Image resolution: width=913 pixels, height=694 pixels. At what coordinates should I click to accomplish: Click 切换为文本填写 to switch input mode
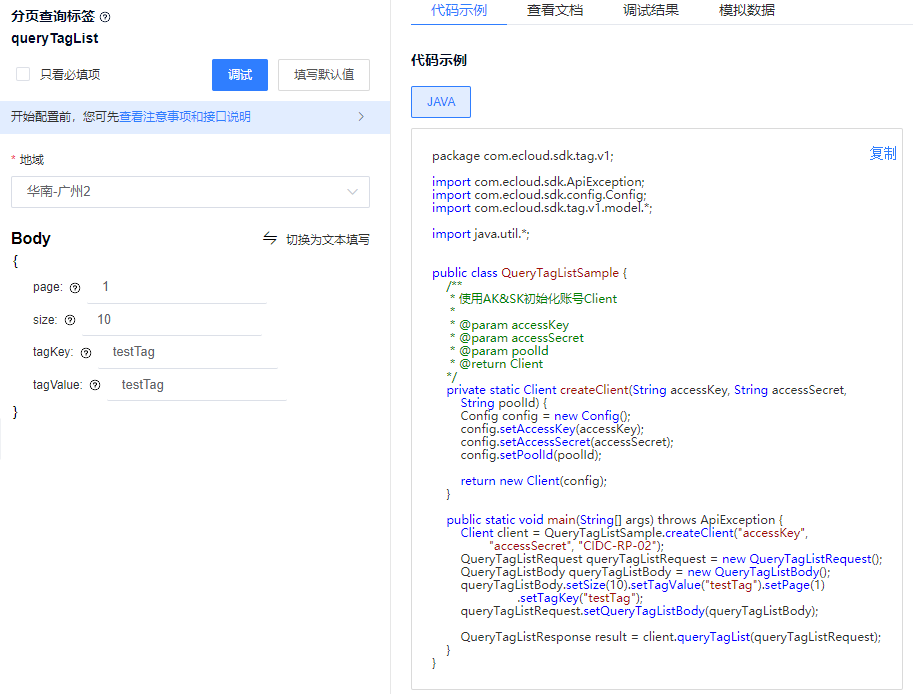(x=328, y=239)
